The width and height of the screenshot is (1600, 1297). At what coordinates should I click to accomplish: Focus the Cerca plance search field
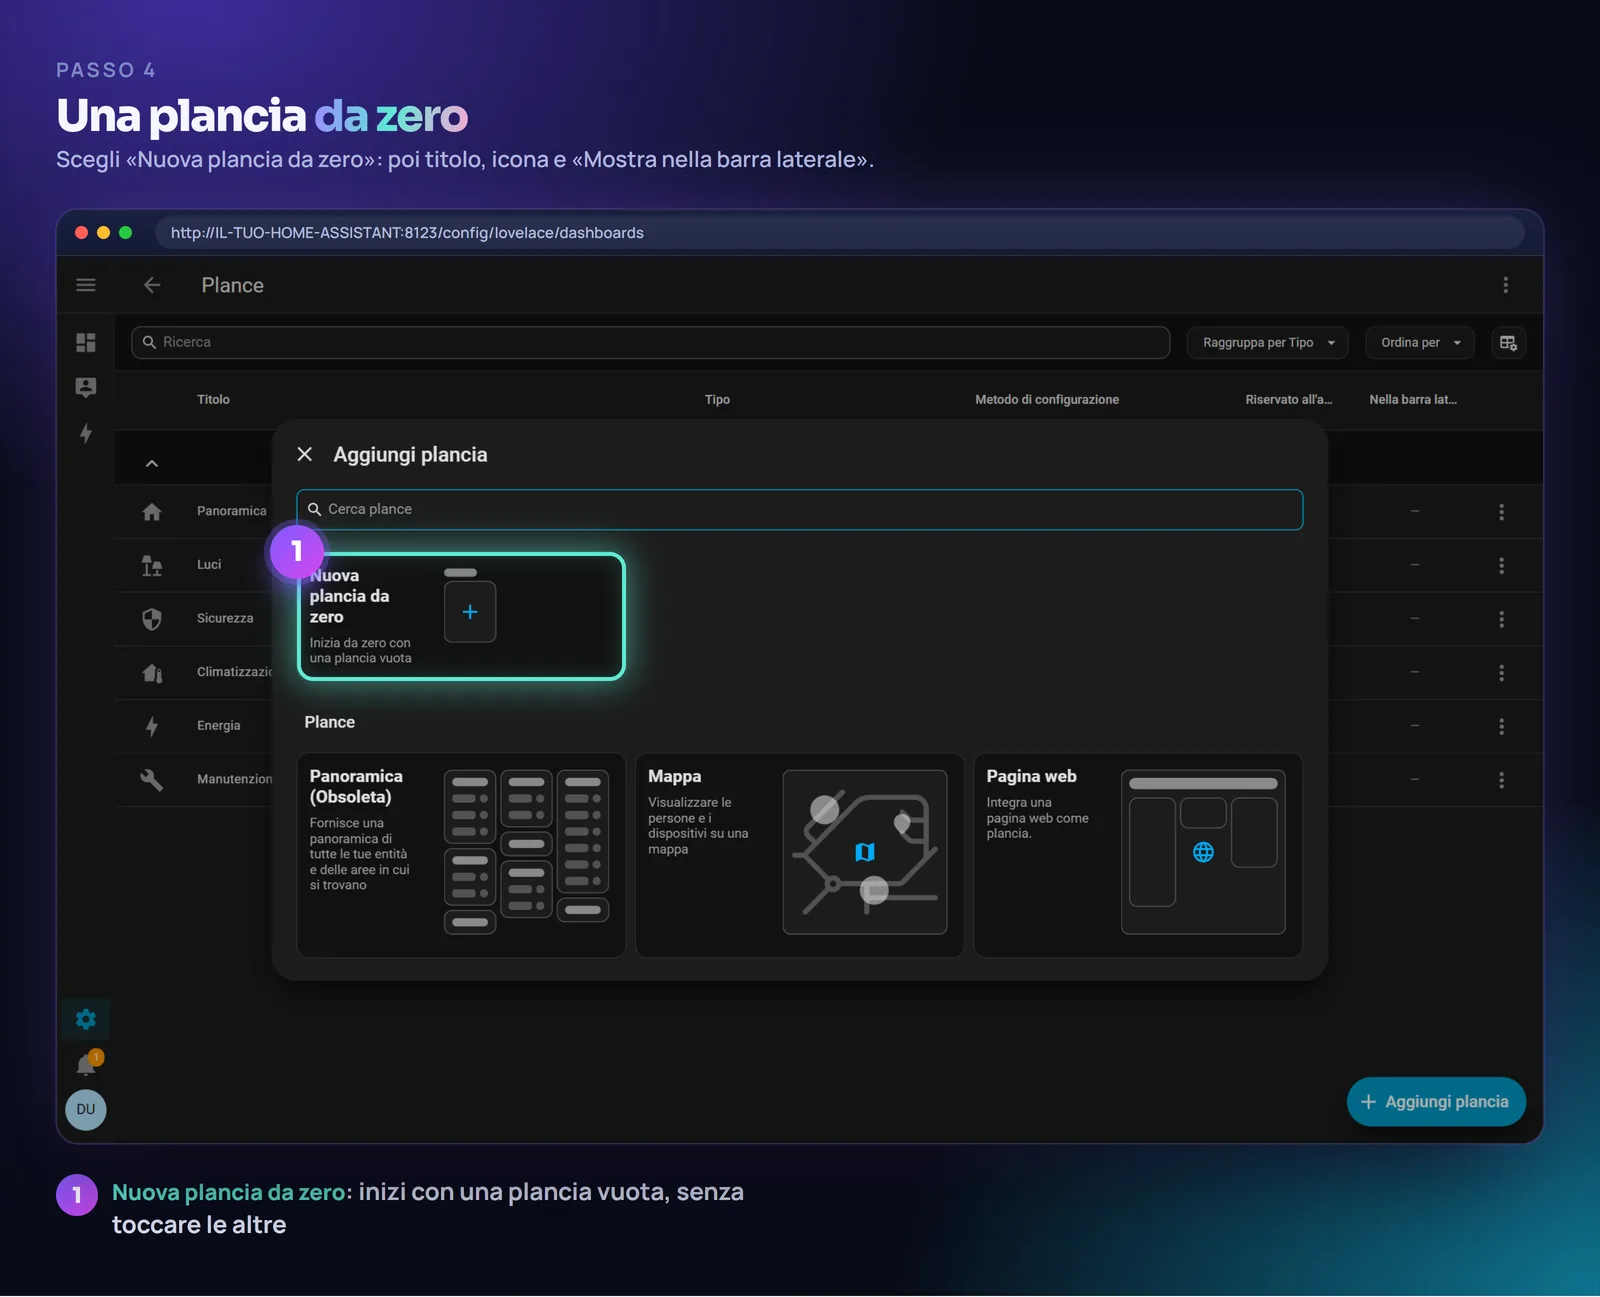pyautogui.click(x=800, y=509)
